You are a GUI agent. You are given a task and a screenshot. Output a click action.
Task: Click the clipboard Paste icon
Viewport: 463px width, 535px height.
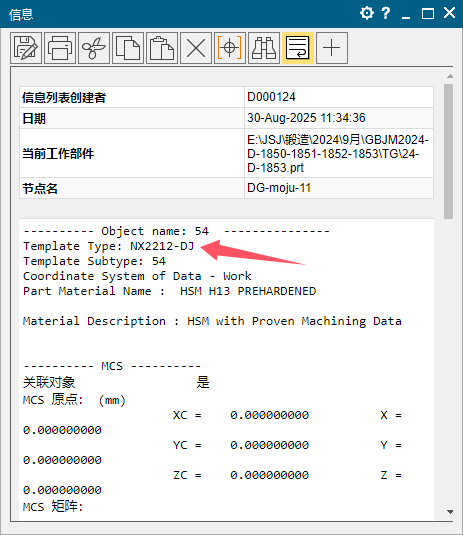click(x=162, y=48)
